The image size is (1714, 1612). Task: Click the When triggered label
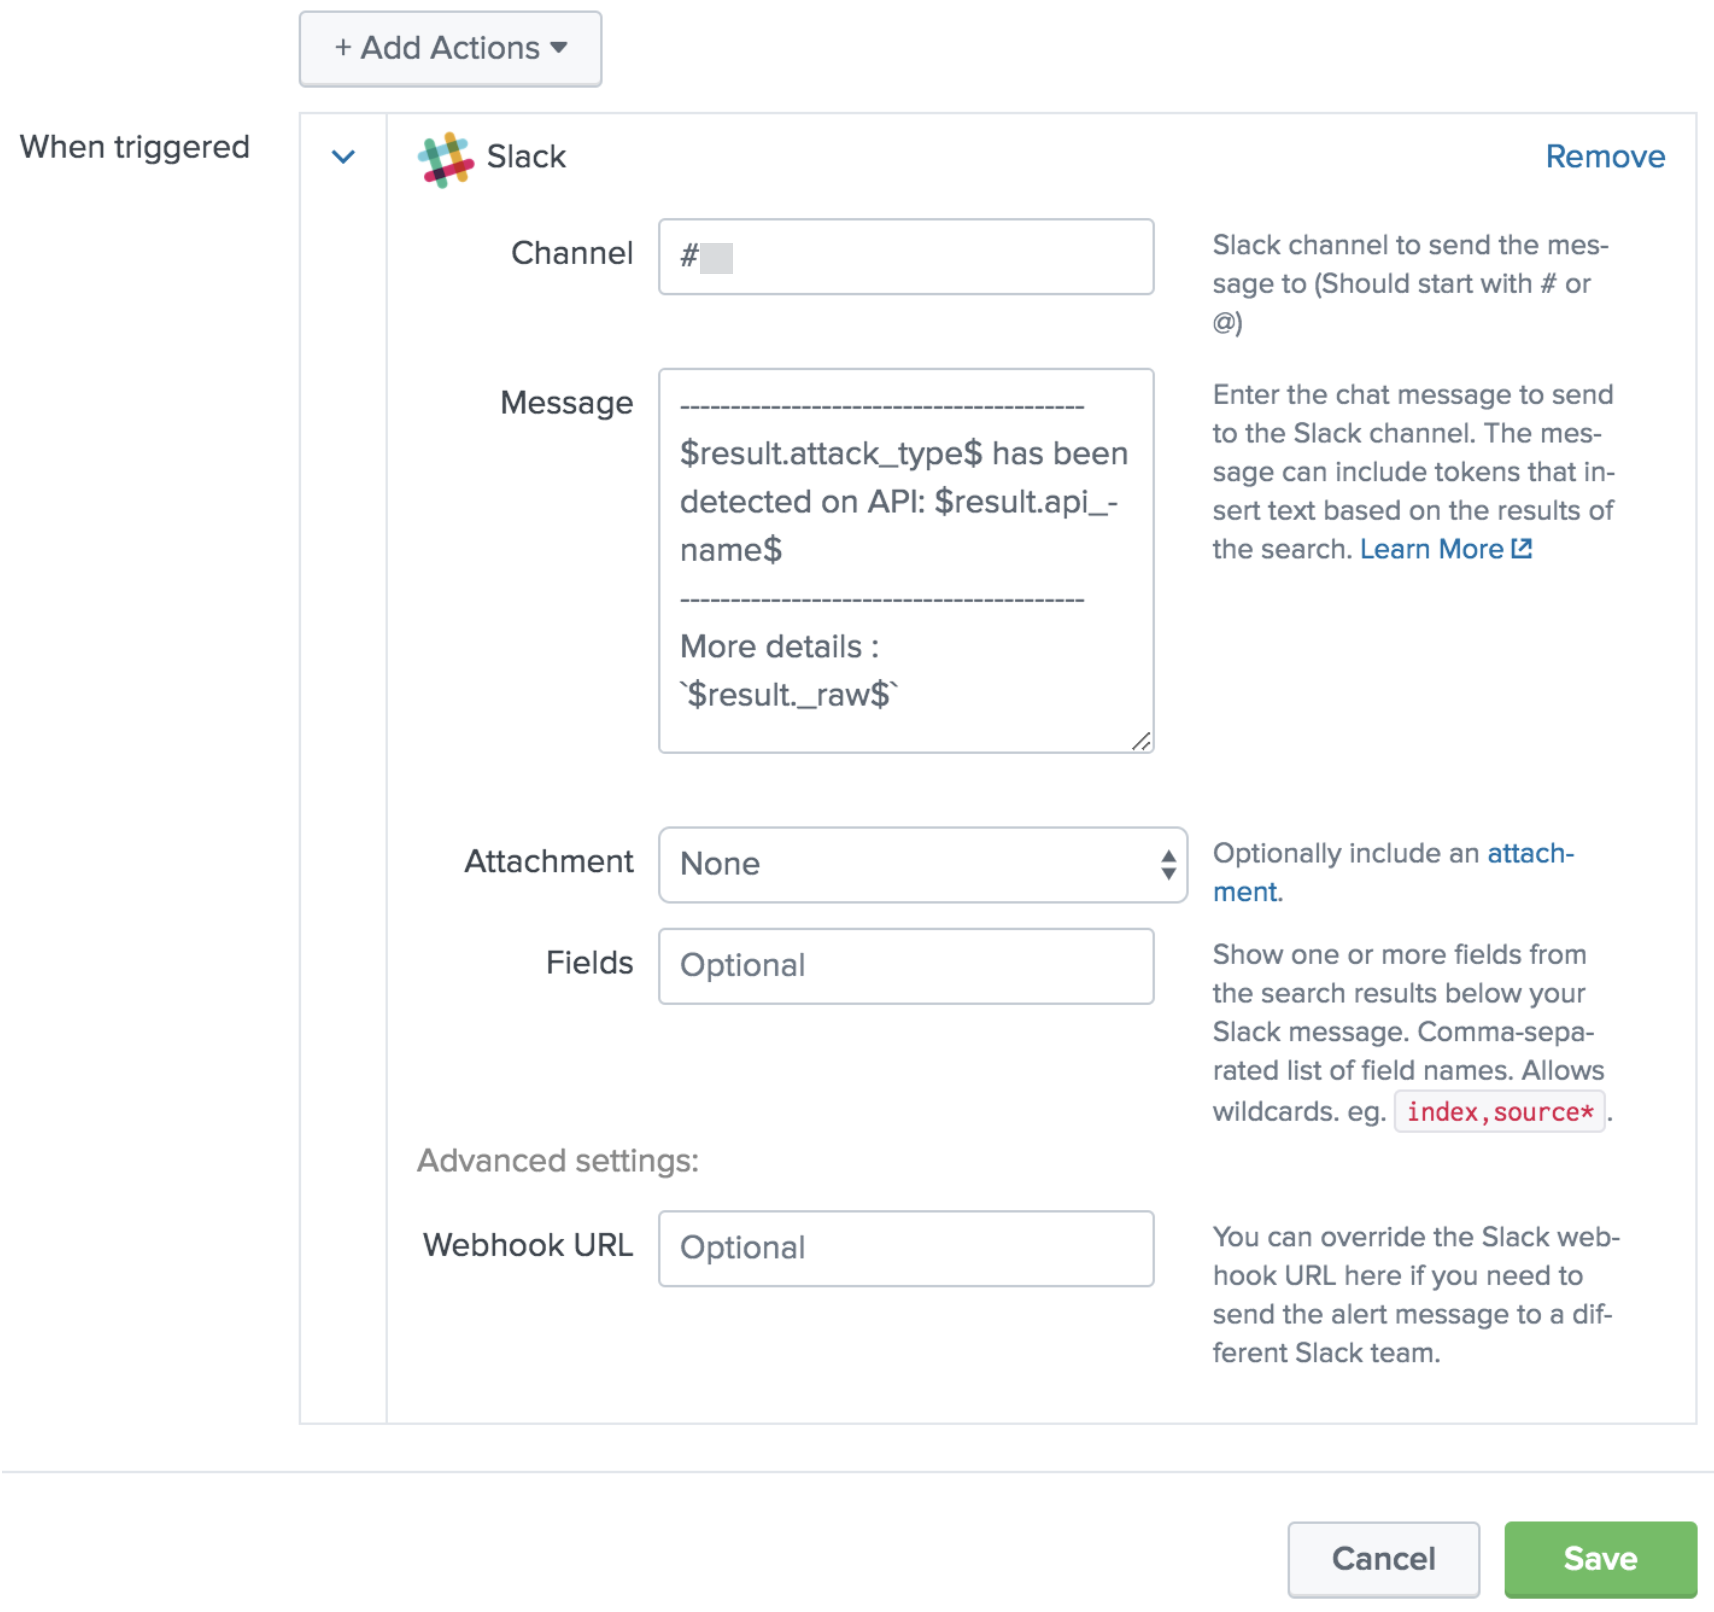(x=135, y=147)
